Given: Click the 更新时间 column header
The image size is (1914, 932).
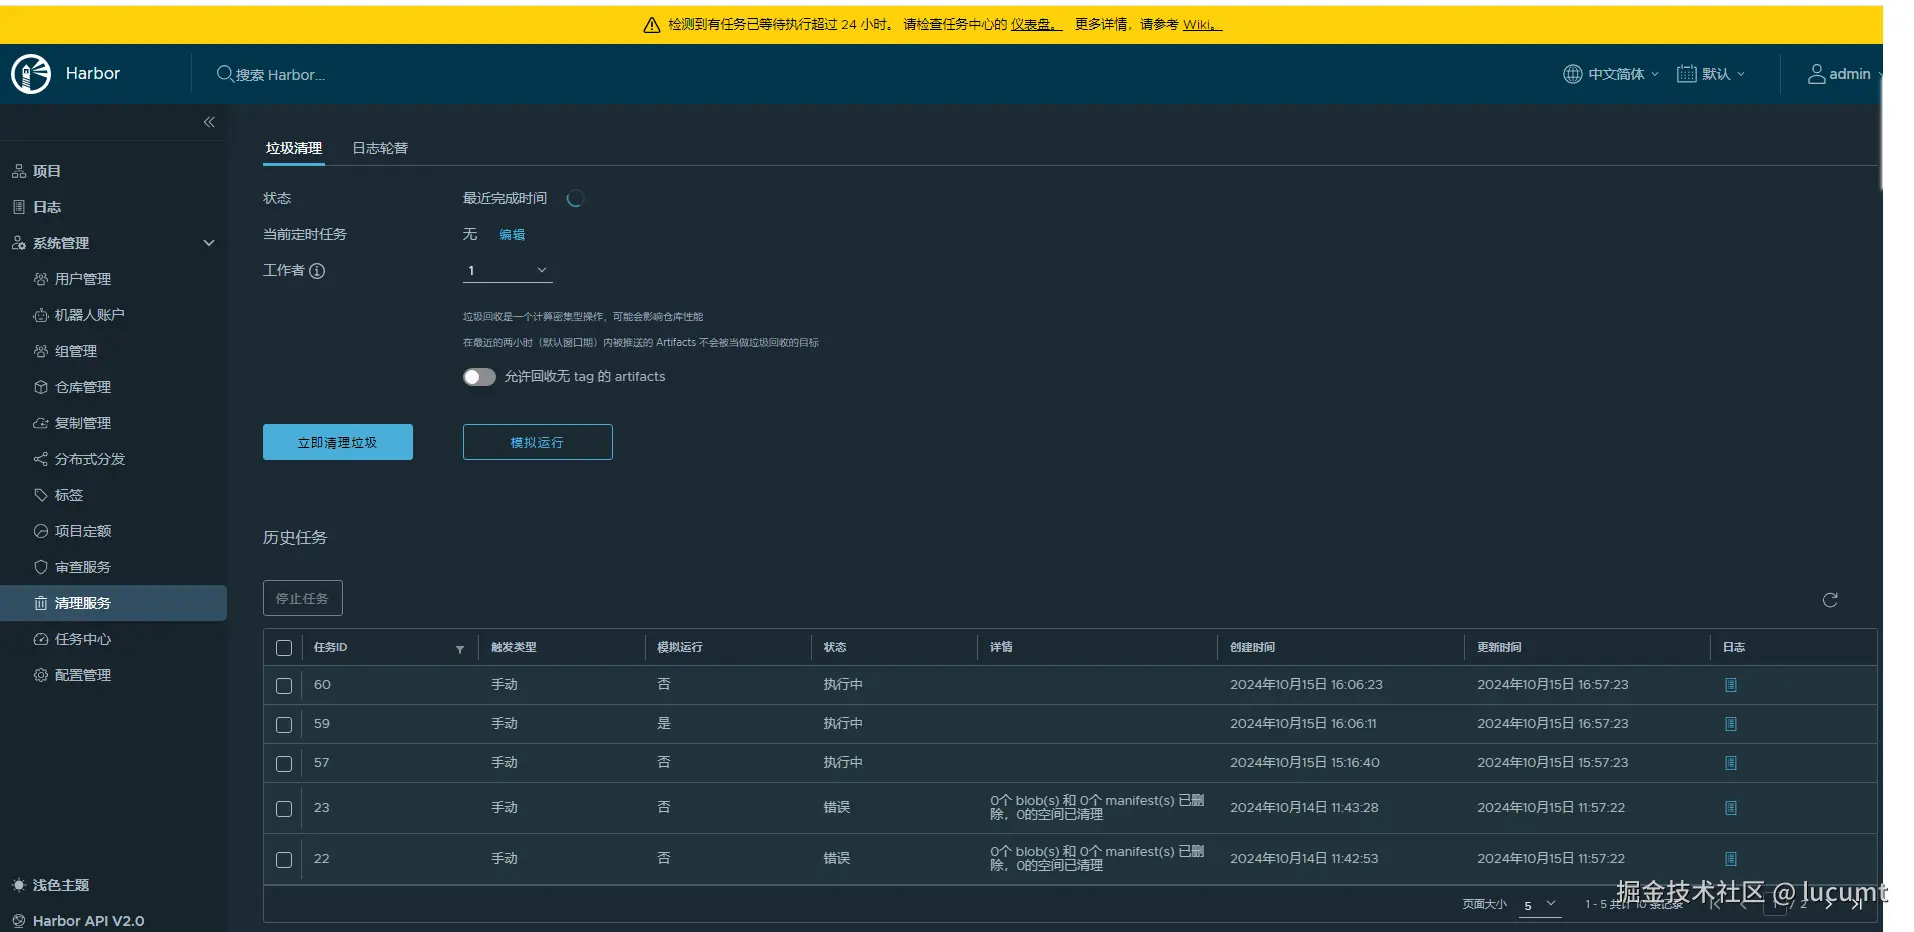Looking at the screenshot, I should (1499, 647).
